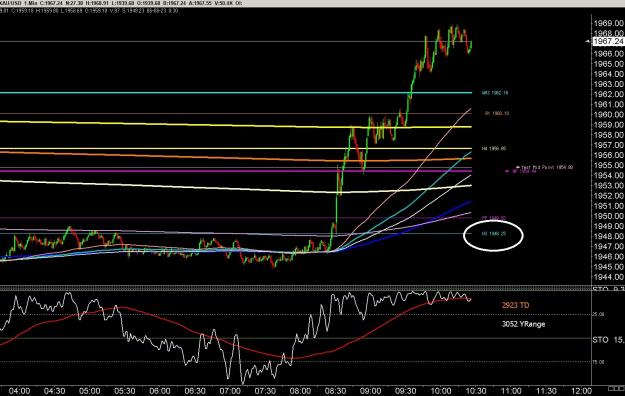Click the 1954.00 price axis label
Image resolution: width=625 pixels, height=396 pixels.
tap(609, 175)
